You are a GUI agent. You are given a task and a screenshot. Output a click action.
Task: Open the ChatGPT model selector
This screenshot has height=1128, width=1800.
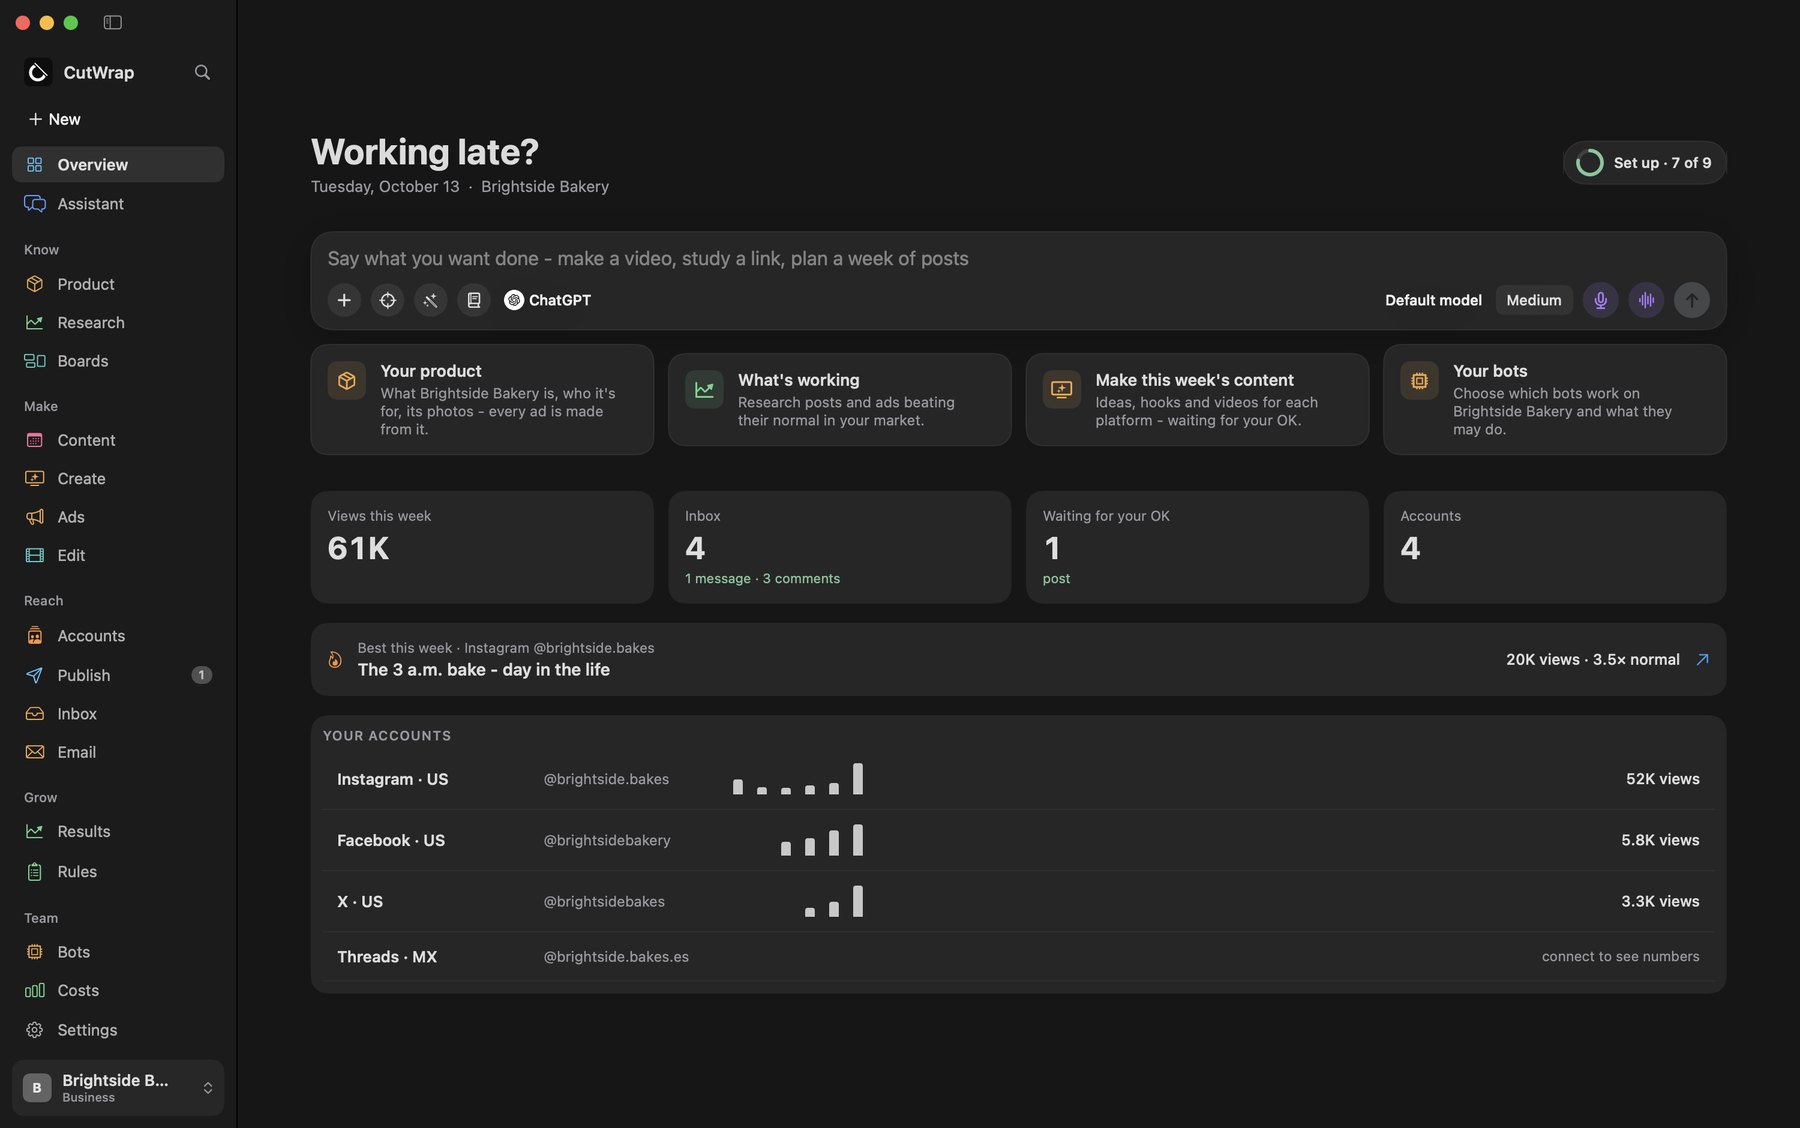click(548, 300)
